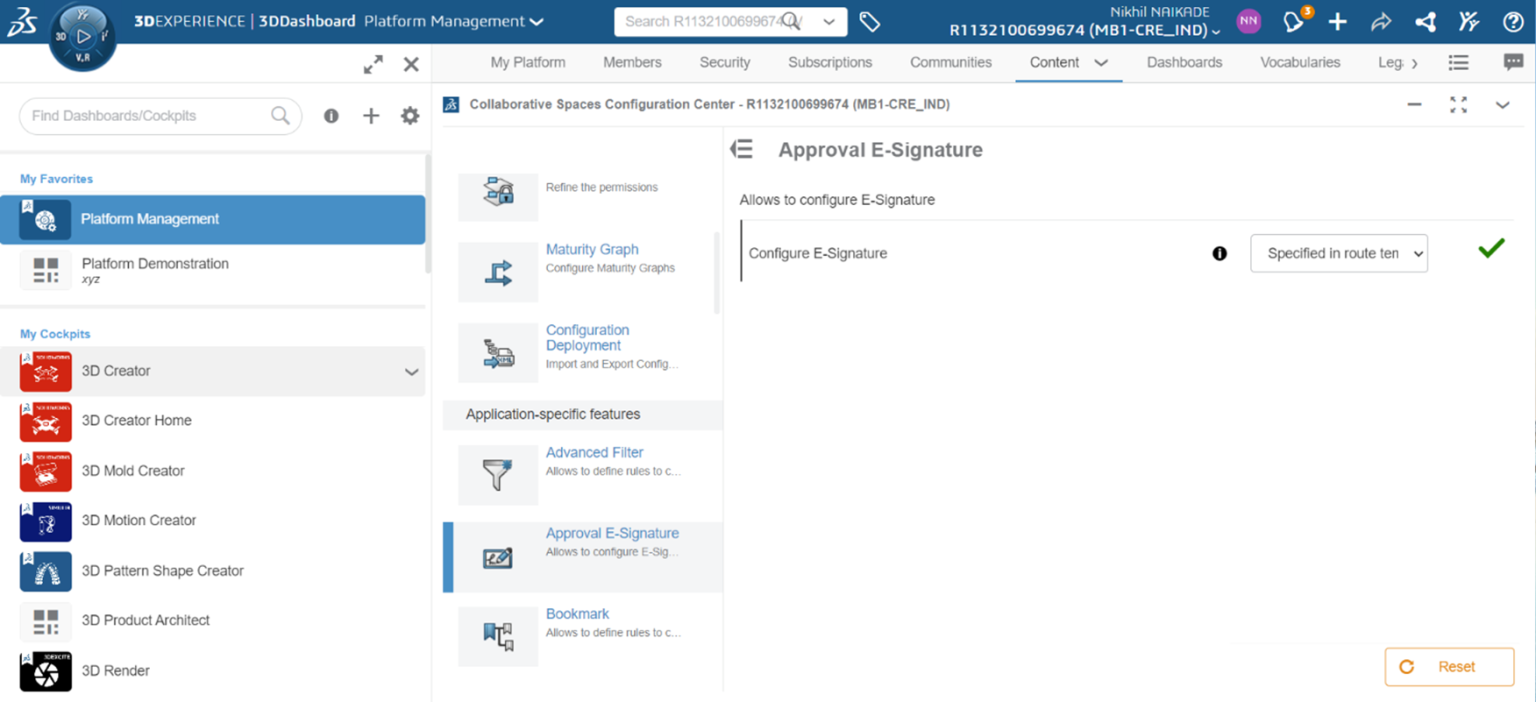
Task: Click the 3D Render cockpit icon
Action: point(45,670)
